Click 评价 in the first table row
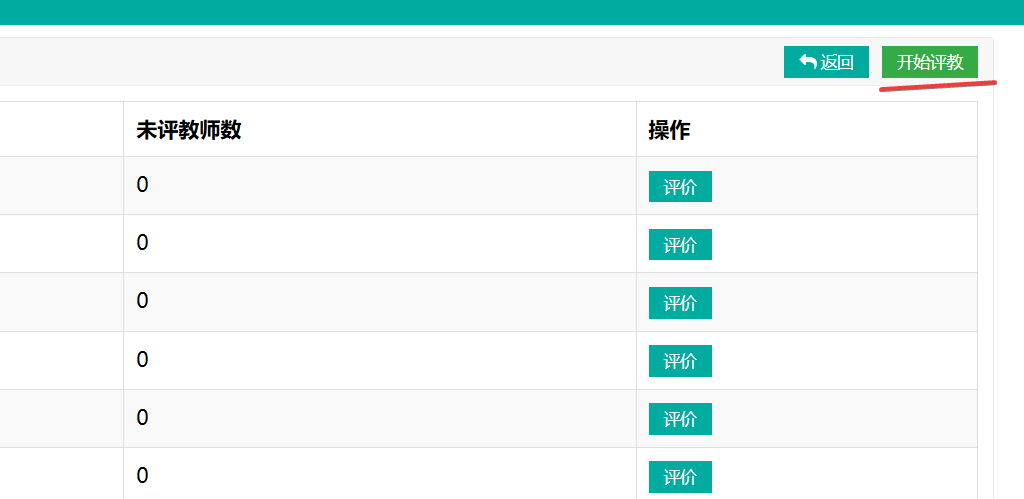The image size is (1024, 499). (x=680, y=187)
